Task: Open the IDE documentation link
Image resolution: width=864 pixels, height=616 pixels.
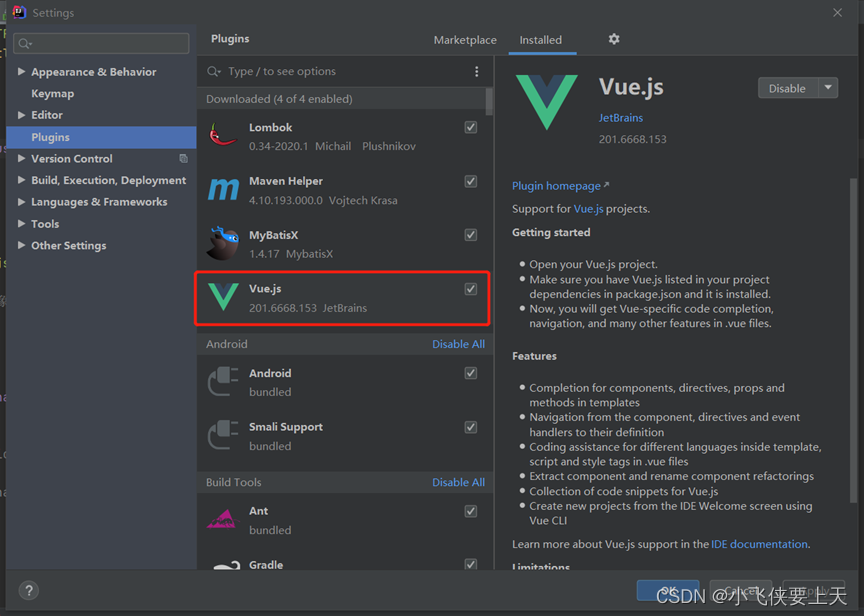Action: point(759,544)
